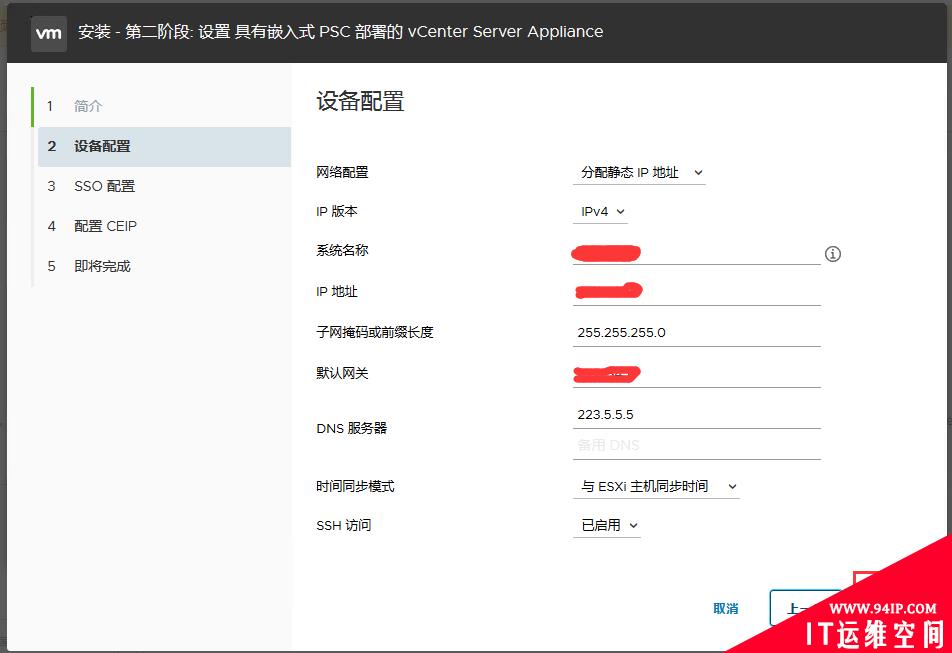Image resolution: width=952 pixels, height=653 pixels.
Task: Select step 4 配置 CEIP
Action: (164, 226)
